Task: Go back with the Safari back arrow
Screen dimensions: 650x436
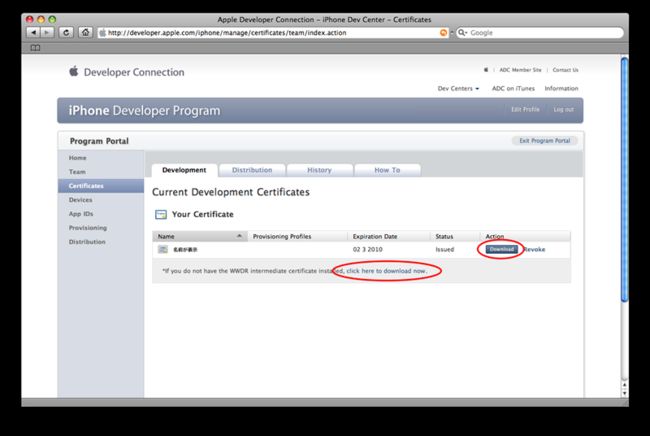Action: [34, 32]
